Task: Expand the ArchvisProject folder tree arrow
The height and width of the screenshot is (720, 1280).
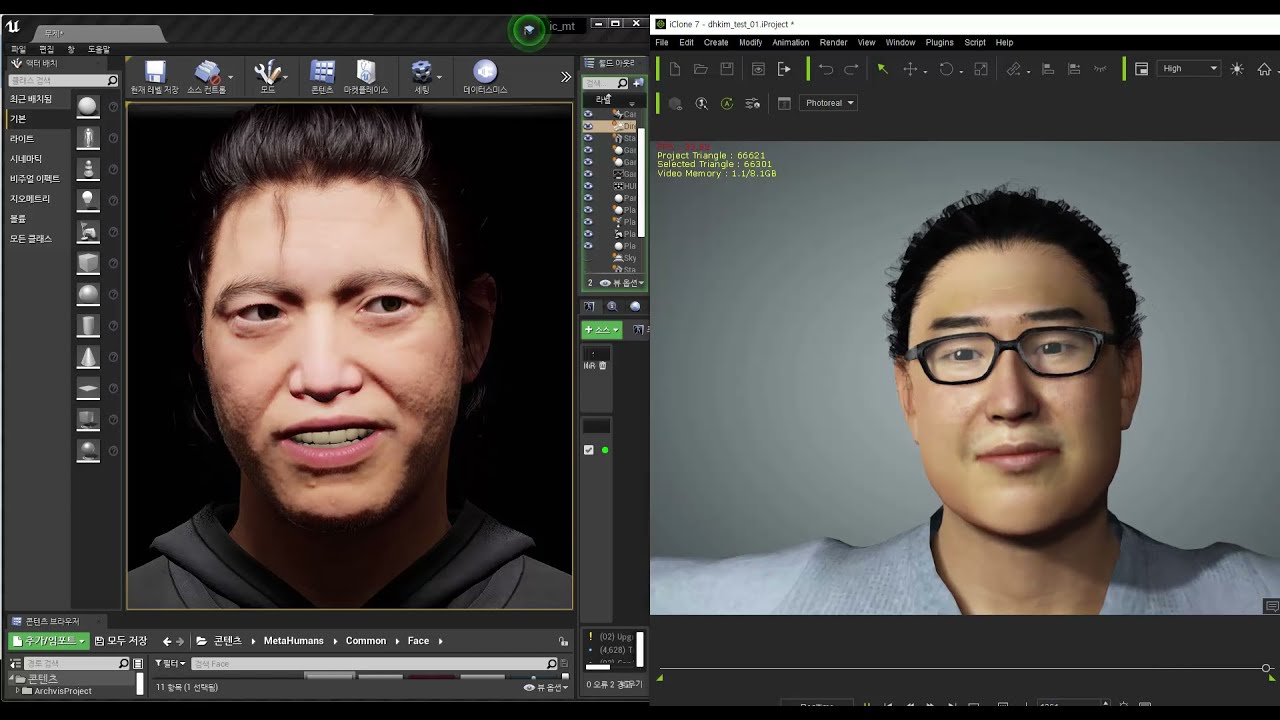Action: pos(17,691)
